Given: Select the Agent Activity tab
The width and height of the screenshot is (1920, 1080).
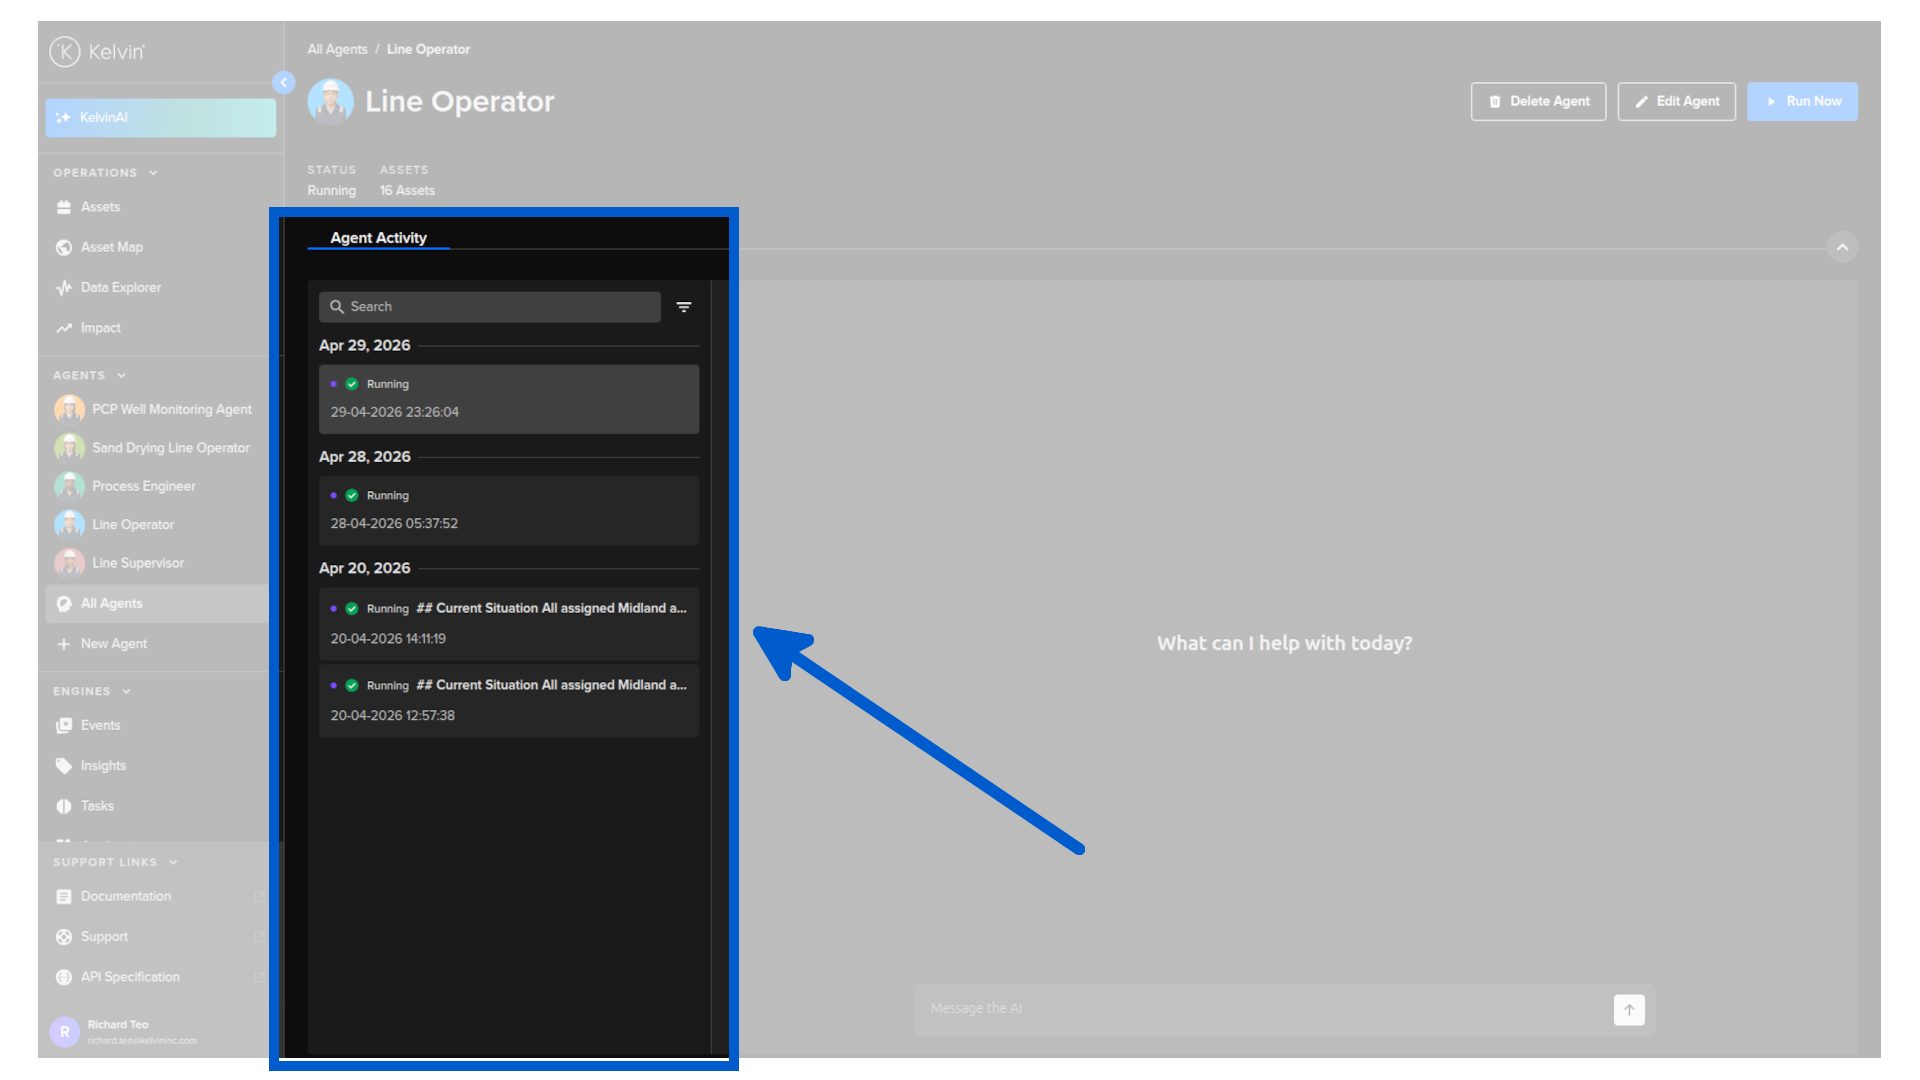Looking at the screenshot, I should click(378, 238).
